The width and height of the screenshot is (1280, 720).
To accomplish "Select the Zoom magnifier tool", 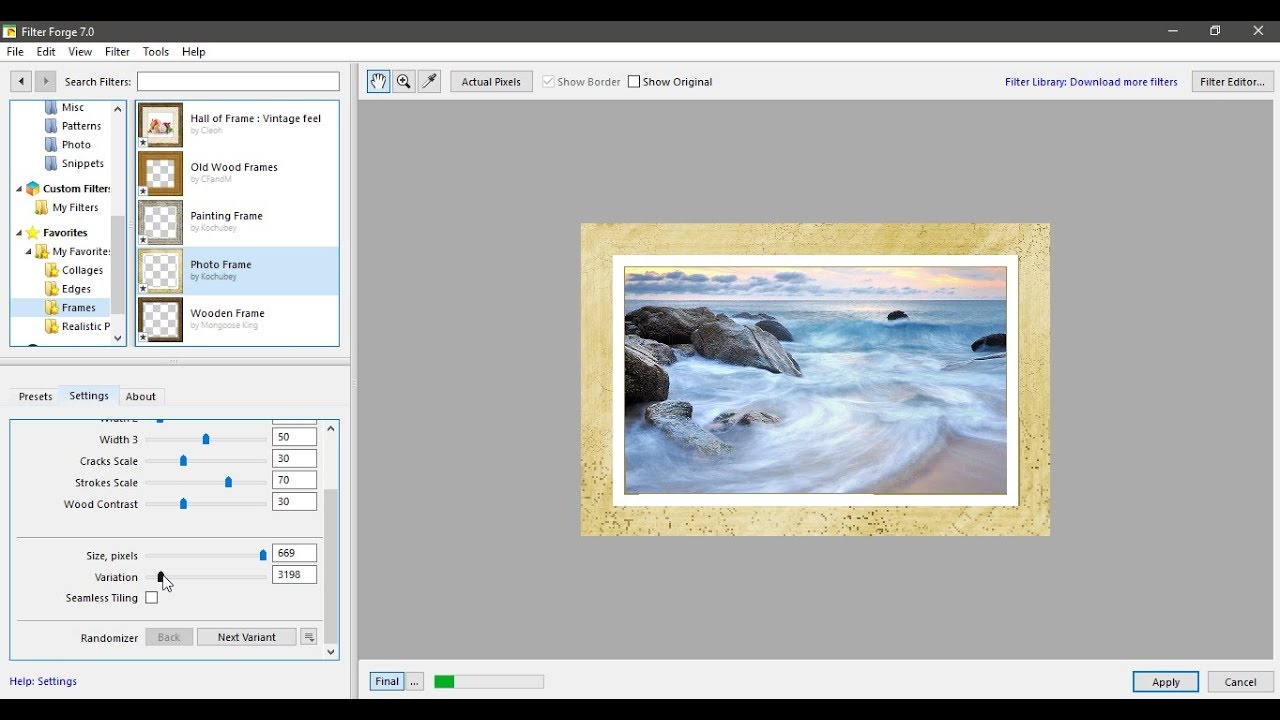I will pos(404,82).
